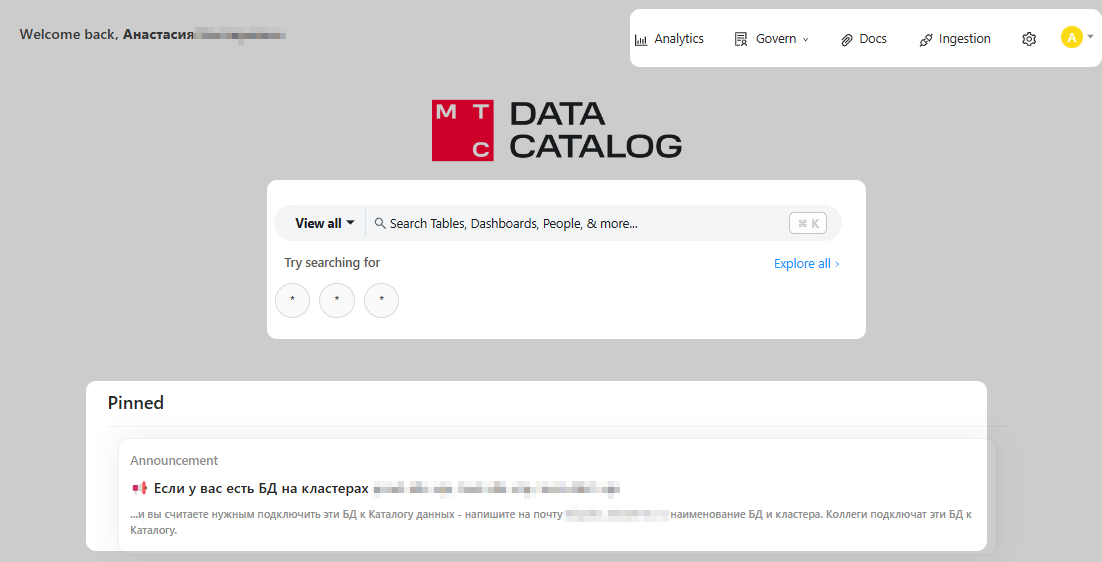The height and width of the screenshot is (562, 1102).
Task: Click the Ingestion plug icon
Action: (x=926, y=40)
